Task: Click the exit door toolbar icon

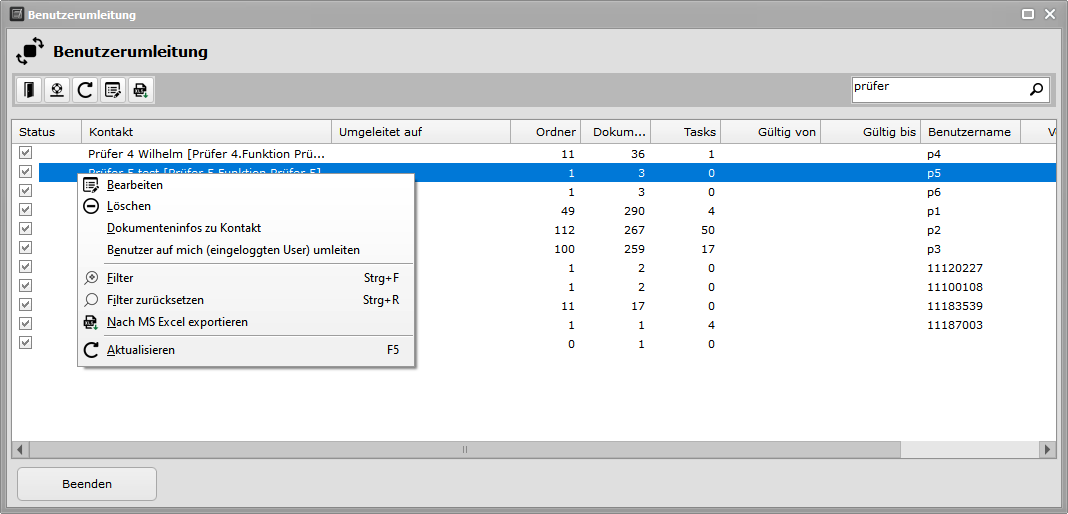Action: click(29, 90)
